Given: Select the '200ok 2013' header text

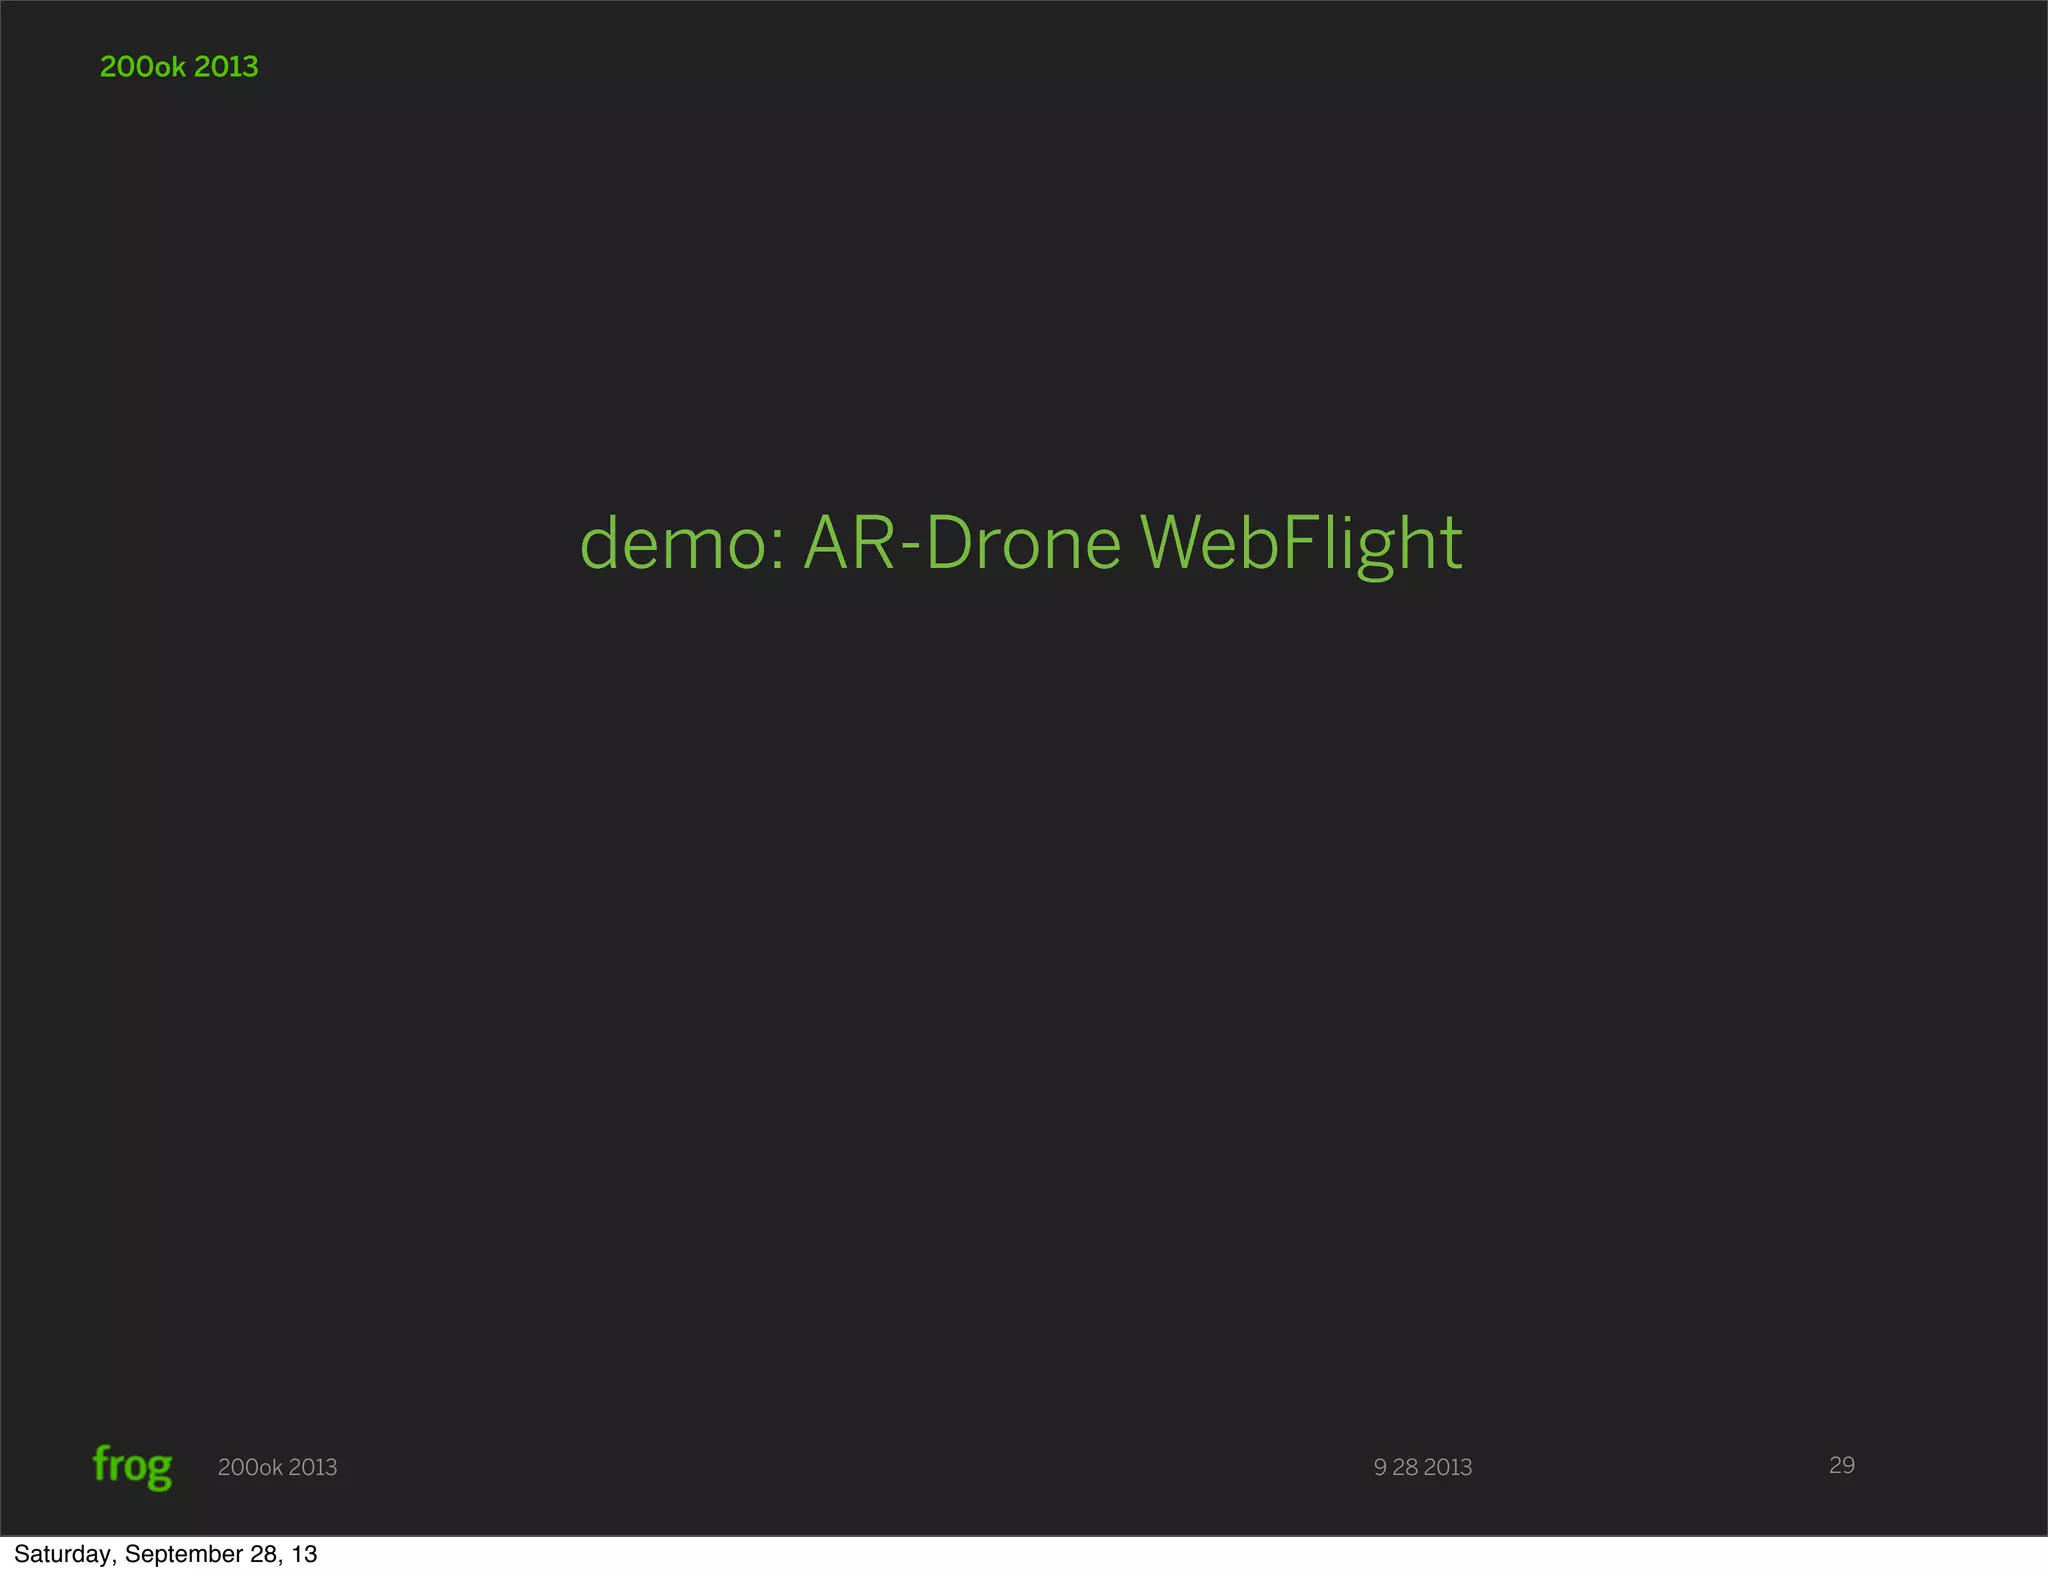Looking at the screenshot, I should [179, 67].
